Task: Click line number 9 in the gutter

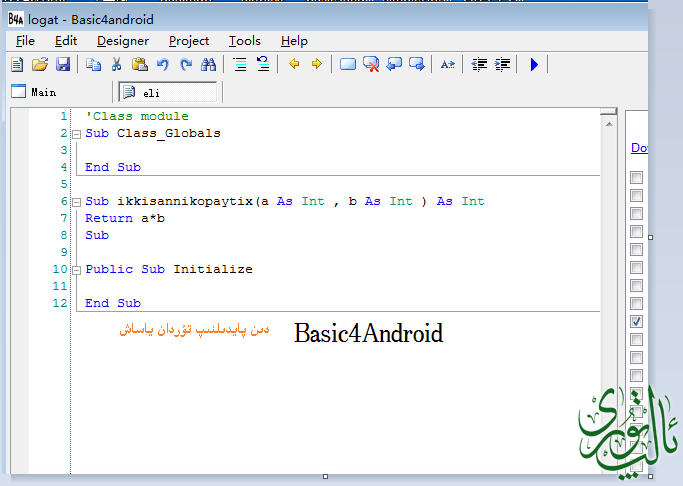Action: 64,252
